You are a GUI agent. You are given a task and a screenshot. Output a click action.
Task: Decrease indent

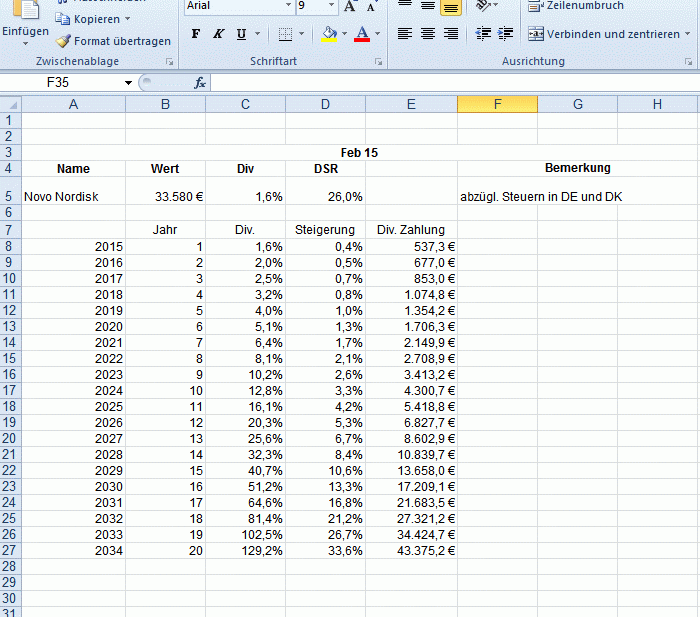(483, 33)
